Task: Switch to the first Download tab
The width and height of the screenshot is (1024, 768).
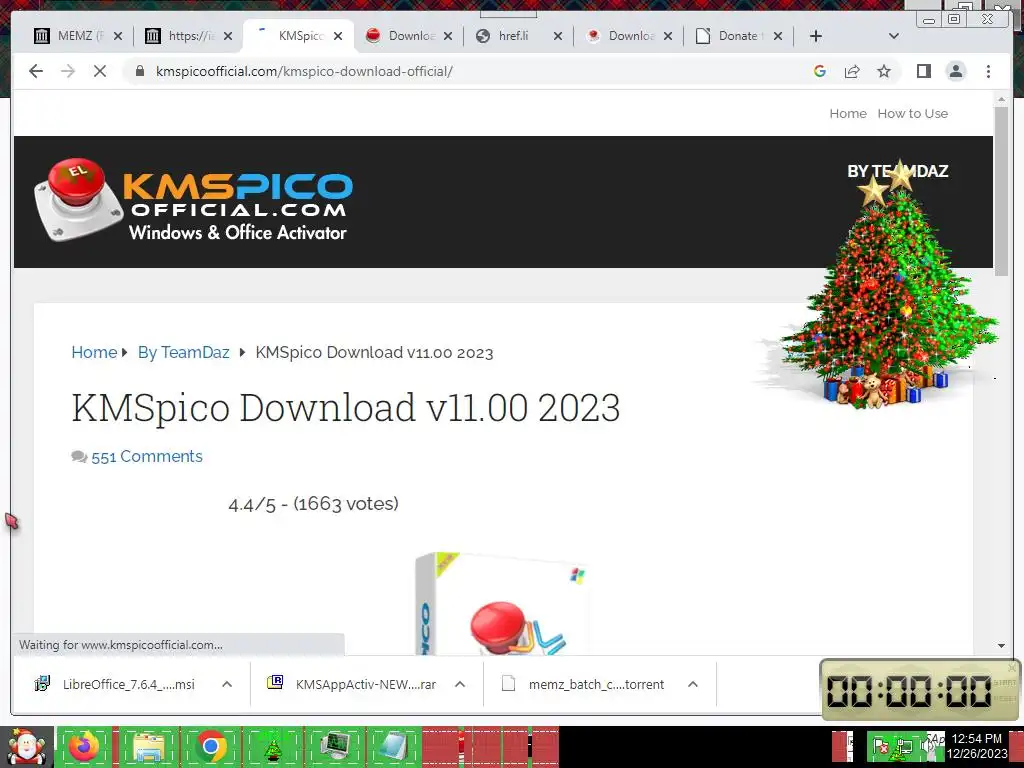Action: click(408, 36)
